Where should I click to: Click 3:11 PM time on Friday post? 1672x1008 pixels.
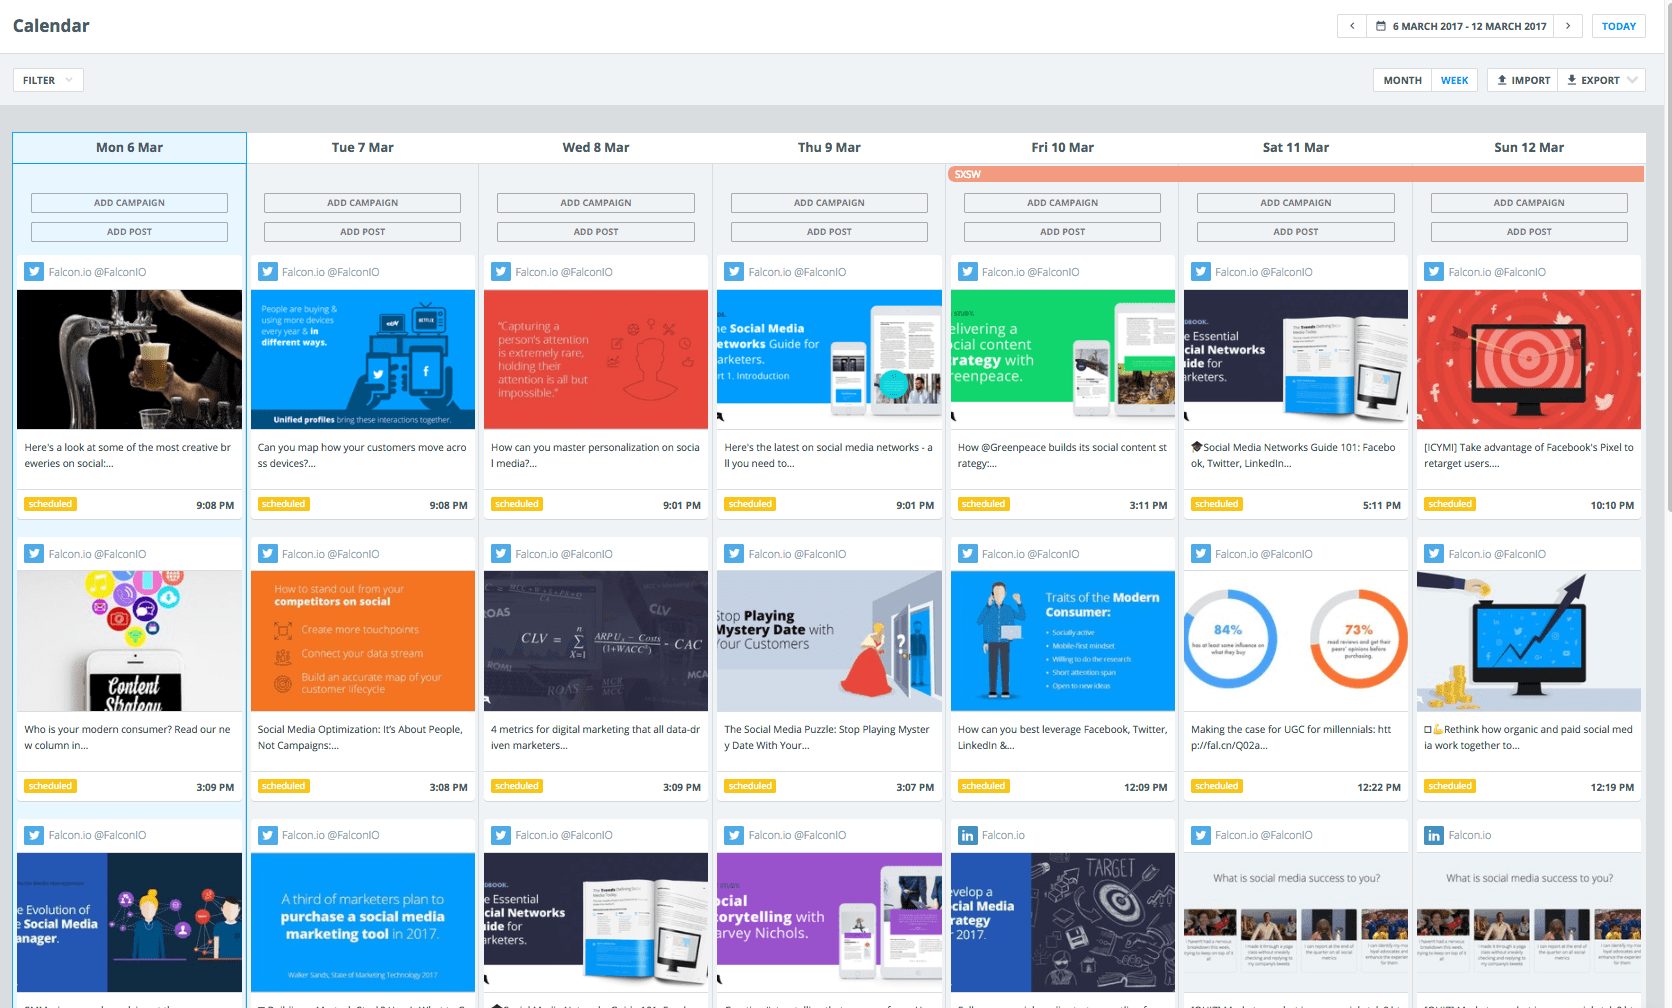[1148, 505]
